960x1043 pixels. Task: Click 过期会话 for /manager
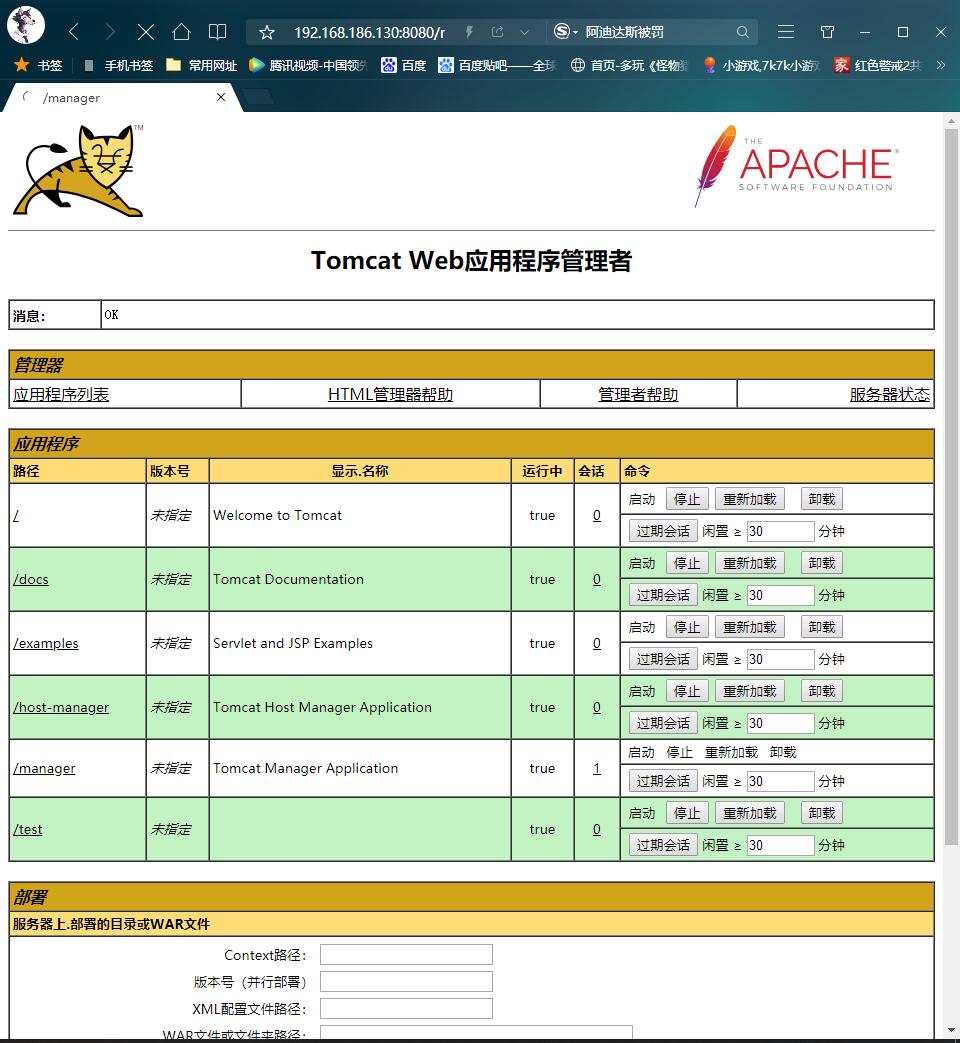(x=663, y=781)
